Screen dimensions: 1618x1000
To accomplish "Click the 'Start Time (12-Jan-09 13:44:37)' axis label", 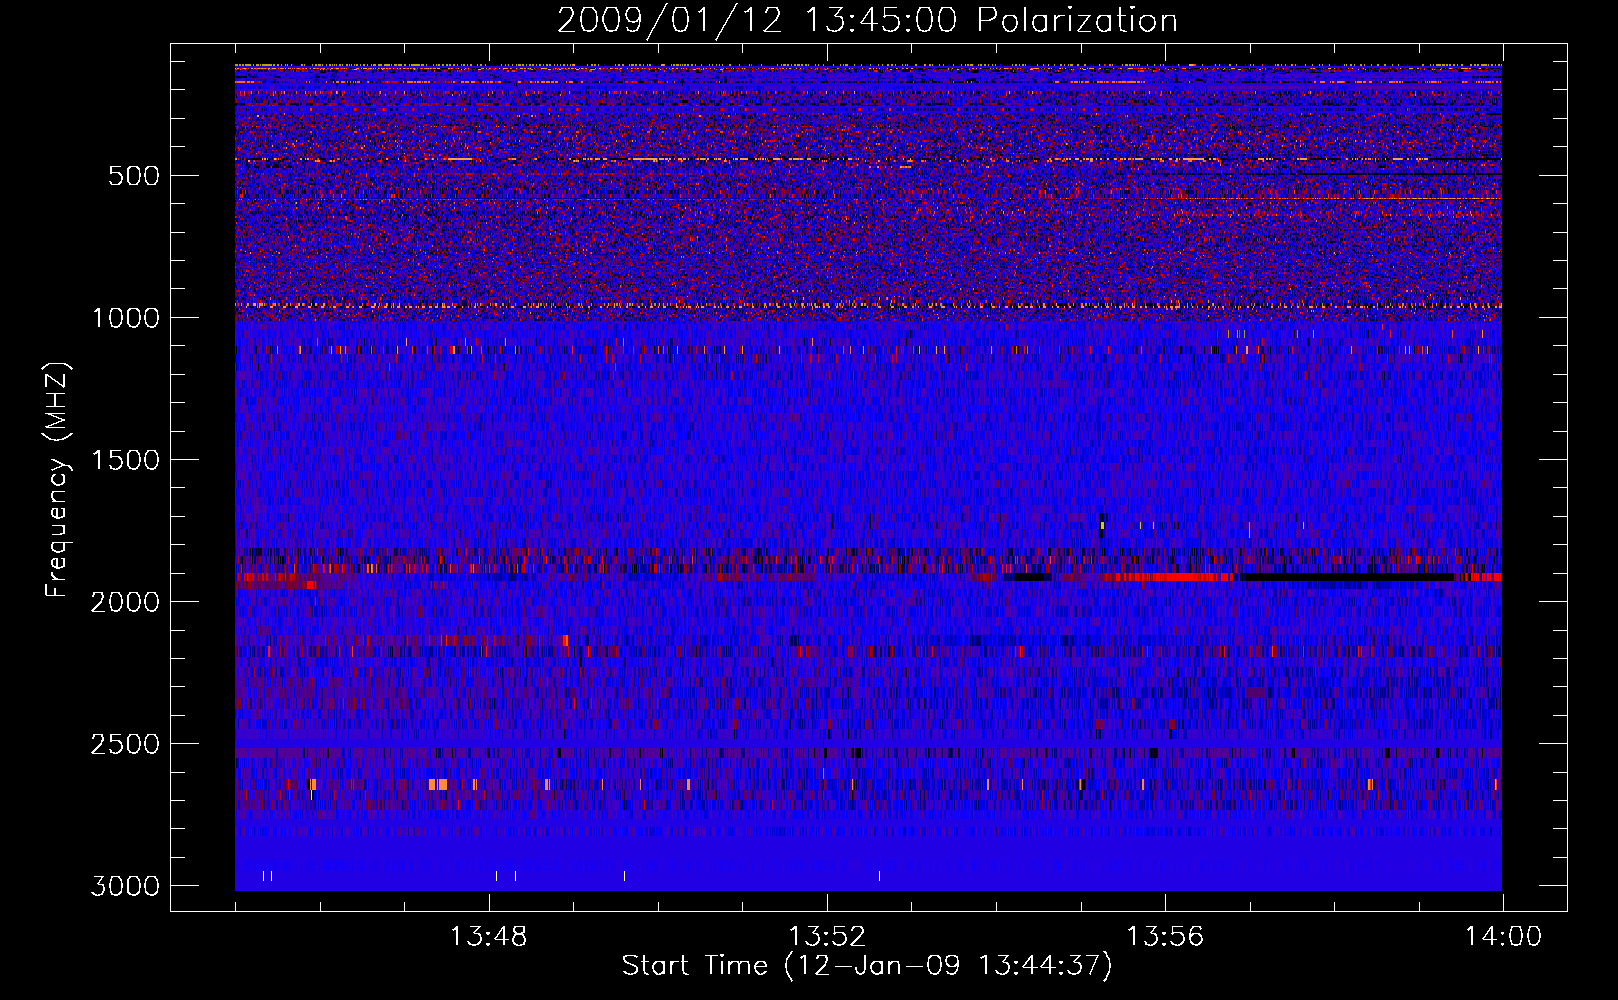I will tap(867, 966).
